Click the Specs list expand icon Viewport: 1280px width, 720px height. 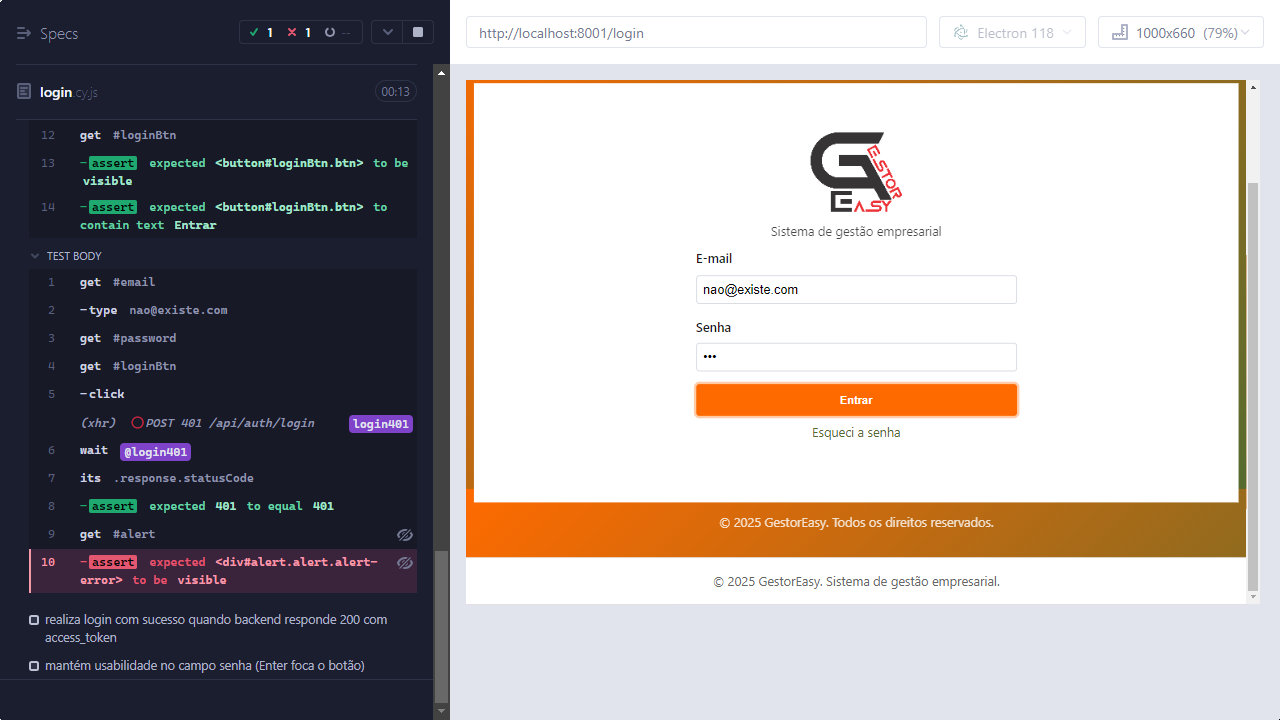click(x=24, y=33)
